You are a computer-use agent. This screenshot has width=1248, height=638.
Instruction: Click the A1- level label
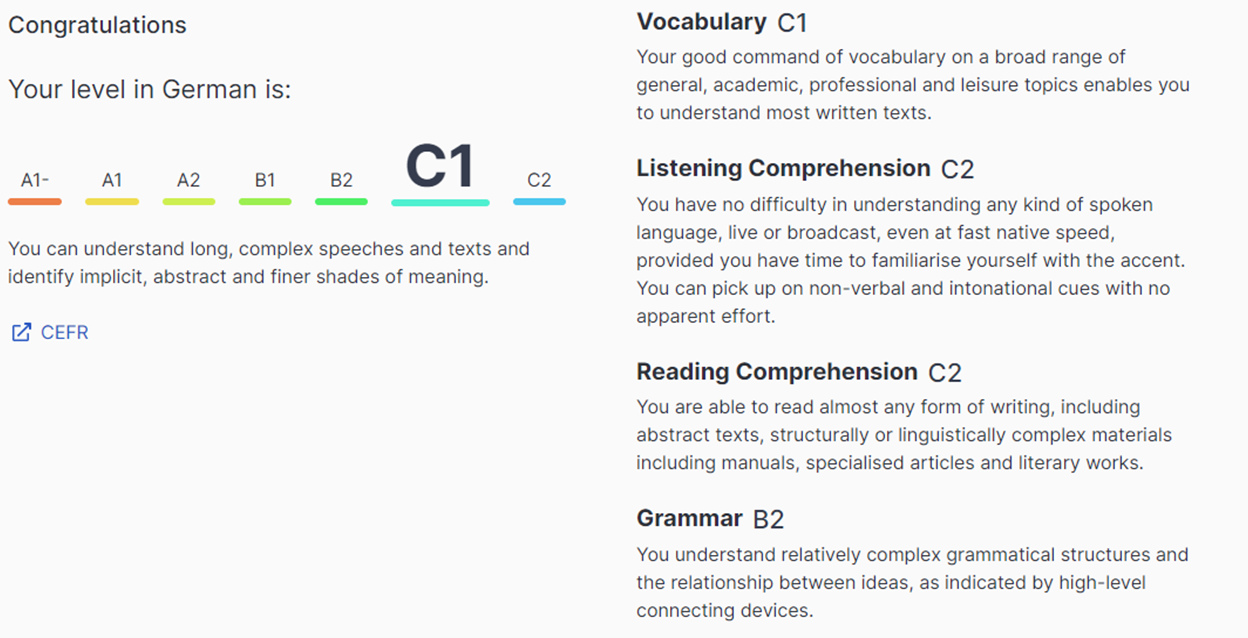click(35, 180)
